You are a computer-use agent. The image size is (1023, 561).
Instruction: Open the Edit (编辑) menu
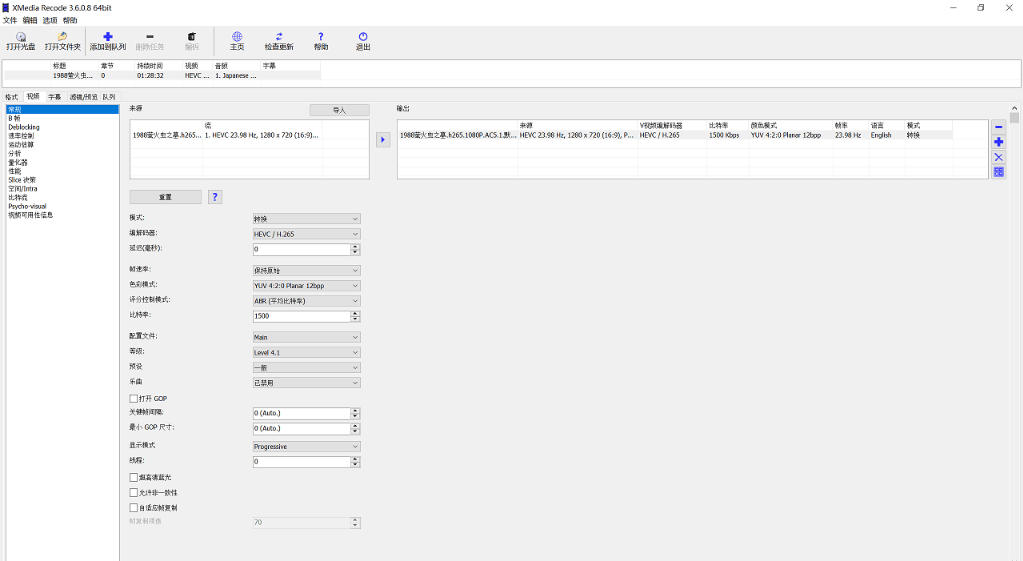[30, 20]
